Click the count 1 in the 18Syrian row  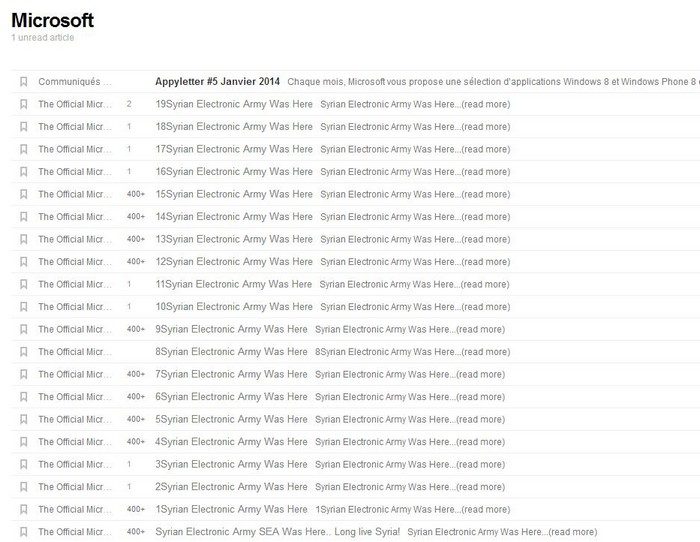click(129, 127)
